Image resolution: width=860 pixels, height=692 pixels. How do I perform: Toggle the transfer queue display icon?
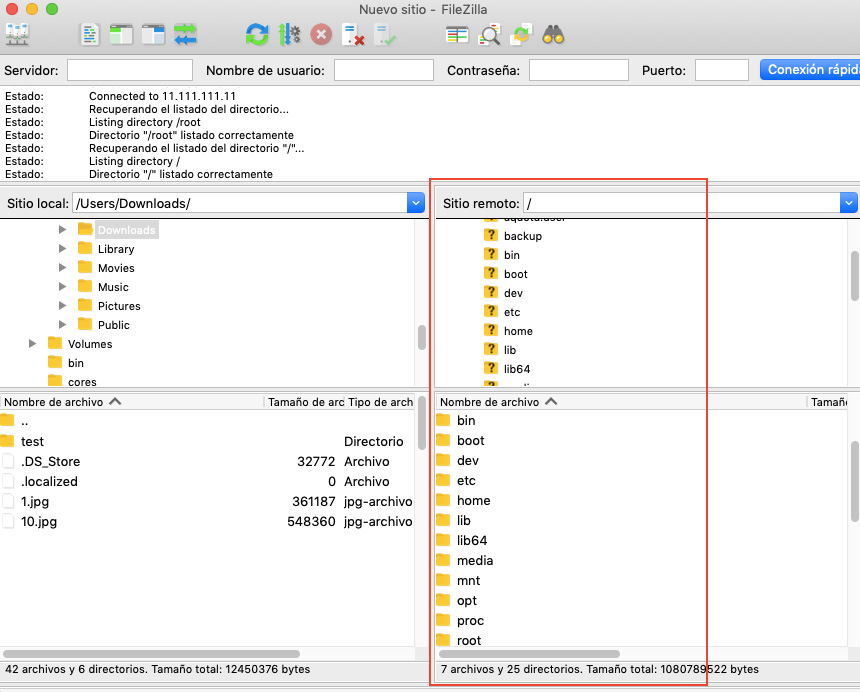coord(185,35)
